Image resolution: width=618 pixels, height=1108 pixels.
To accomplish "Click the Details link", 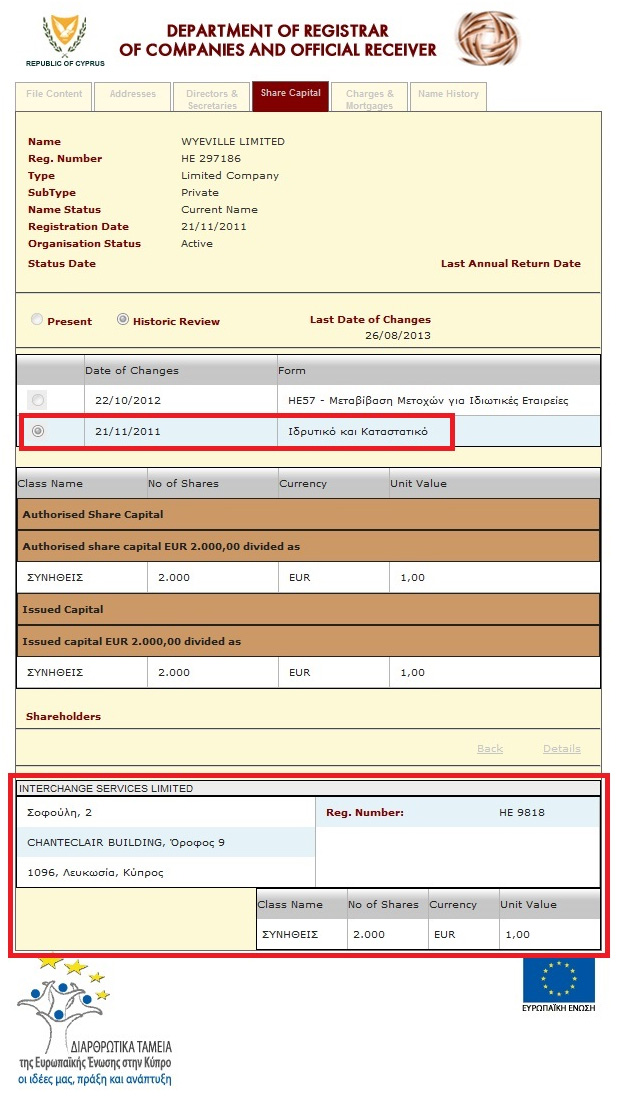I will 561,749.
